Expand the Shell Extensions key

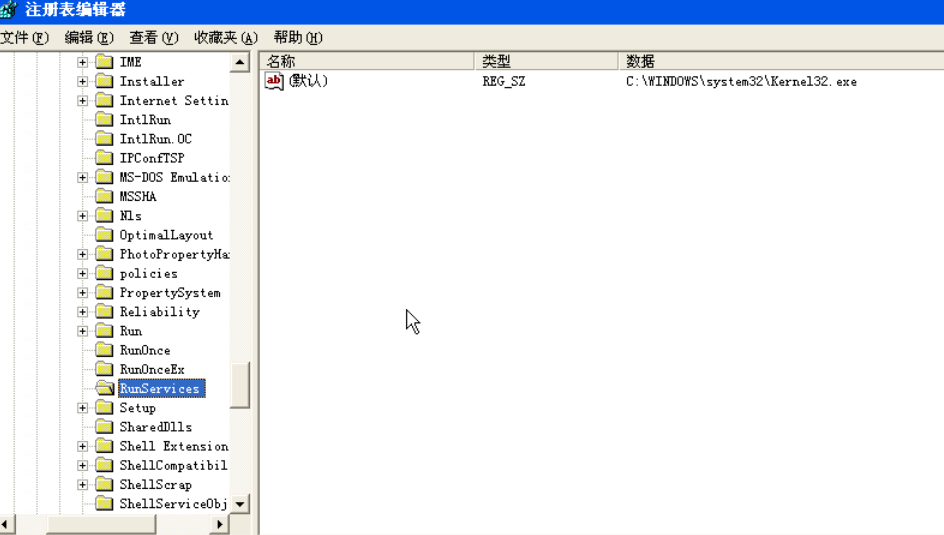tap(82, 447)
